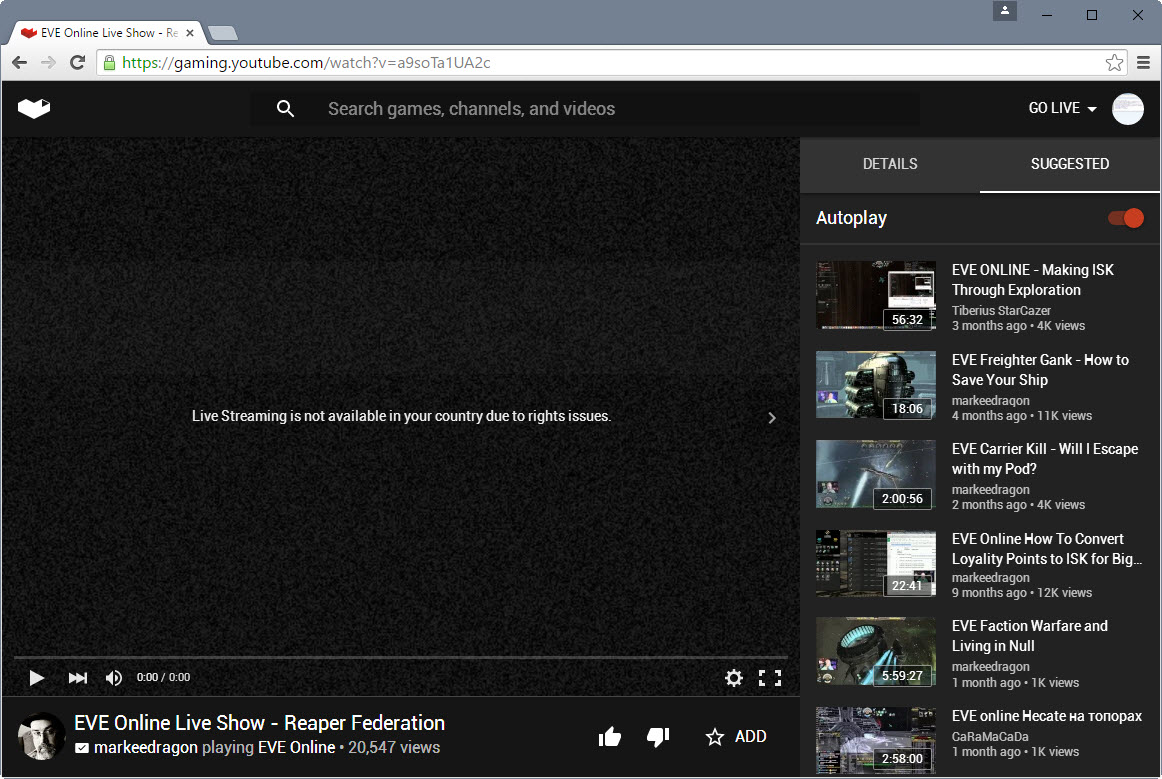Click the browser forward arrow
This screenshot has height=779, width=1162.
(48, 63)
